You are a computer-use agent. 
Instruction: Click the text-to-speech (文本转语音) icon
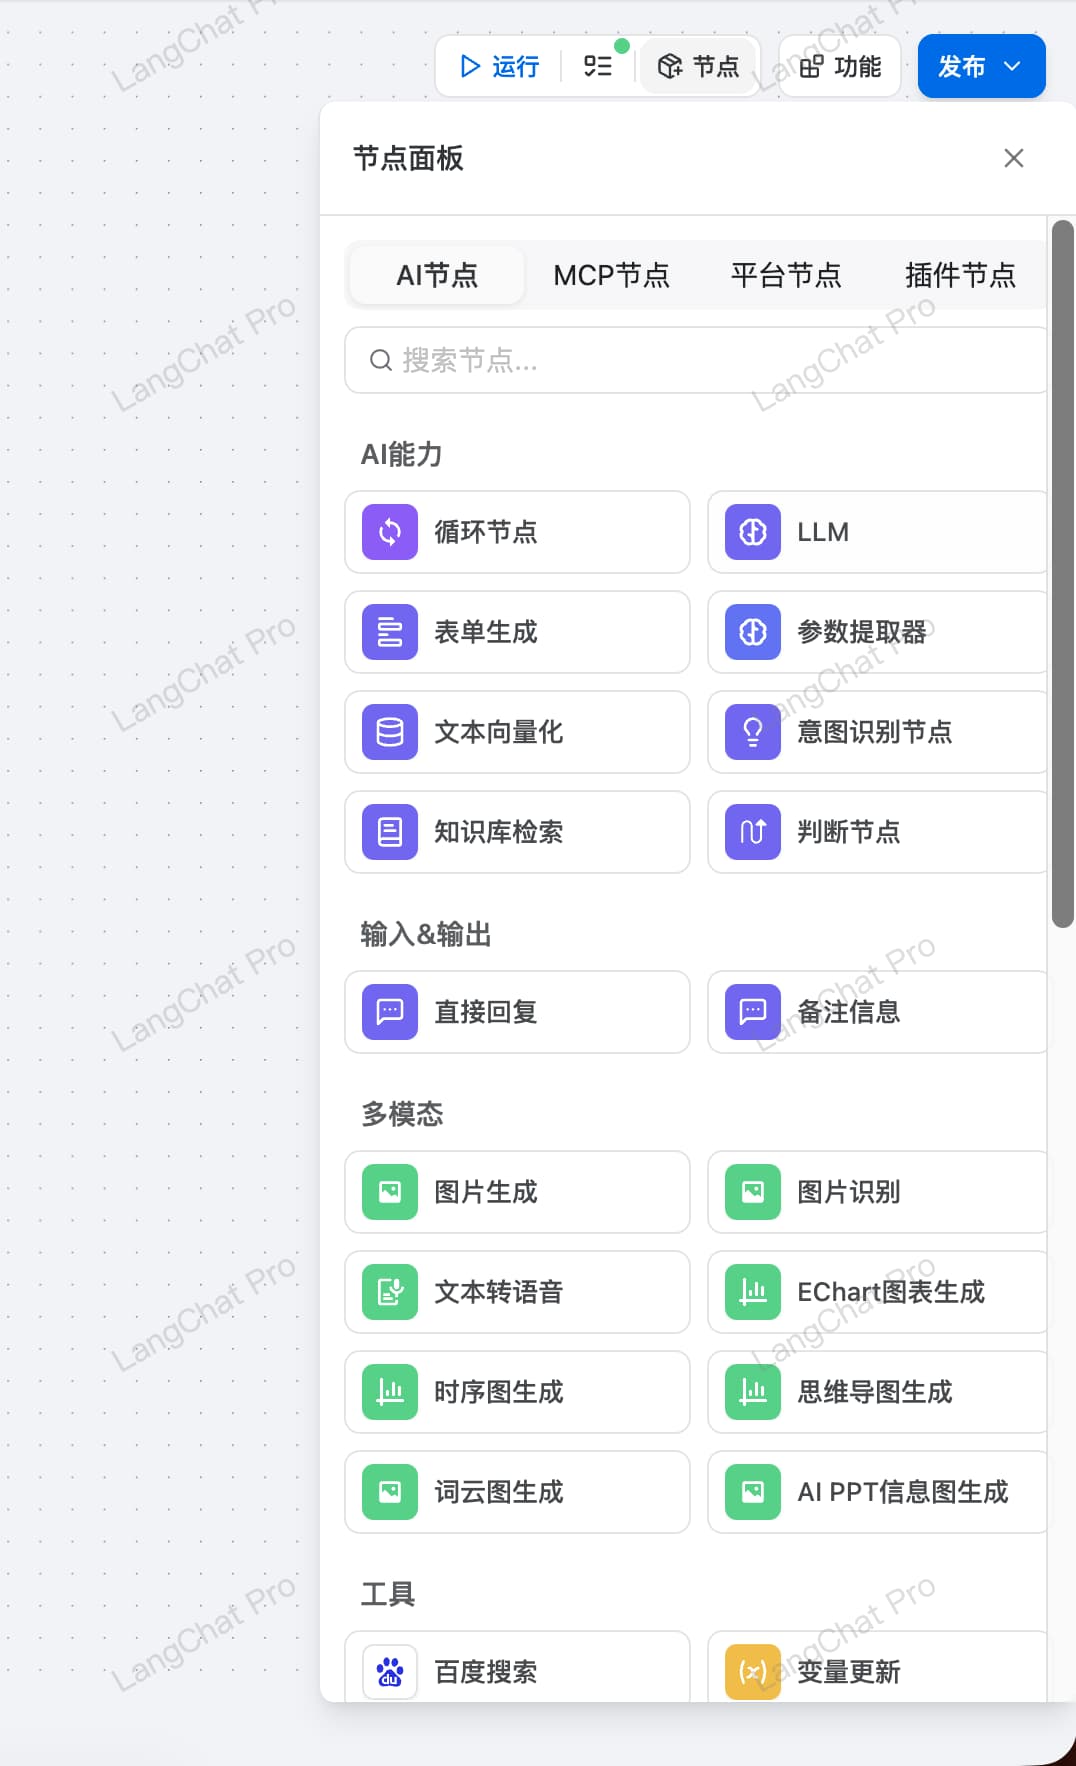[x=390, y=1292]
